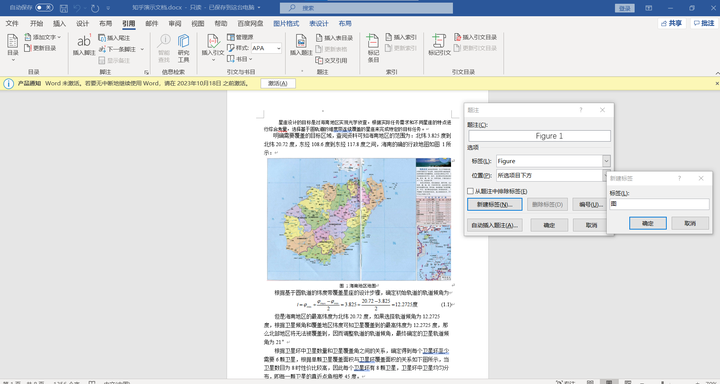This screenshot has width=720, height=384.
Task: Click 添加文字 in the 目录 group
Action: [43, 37]
